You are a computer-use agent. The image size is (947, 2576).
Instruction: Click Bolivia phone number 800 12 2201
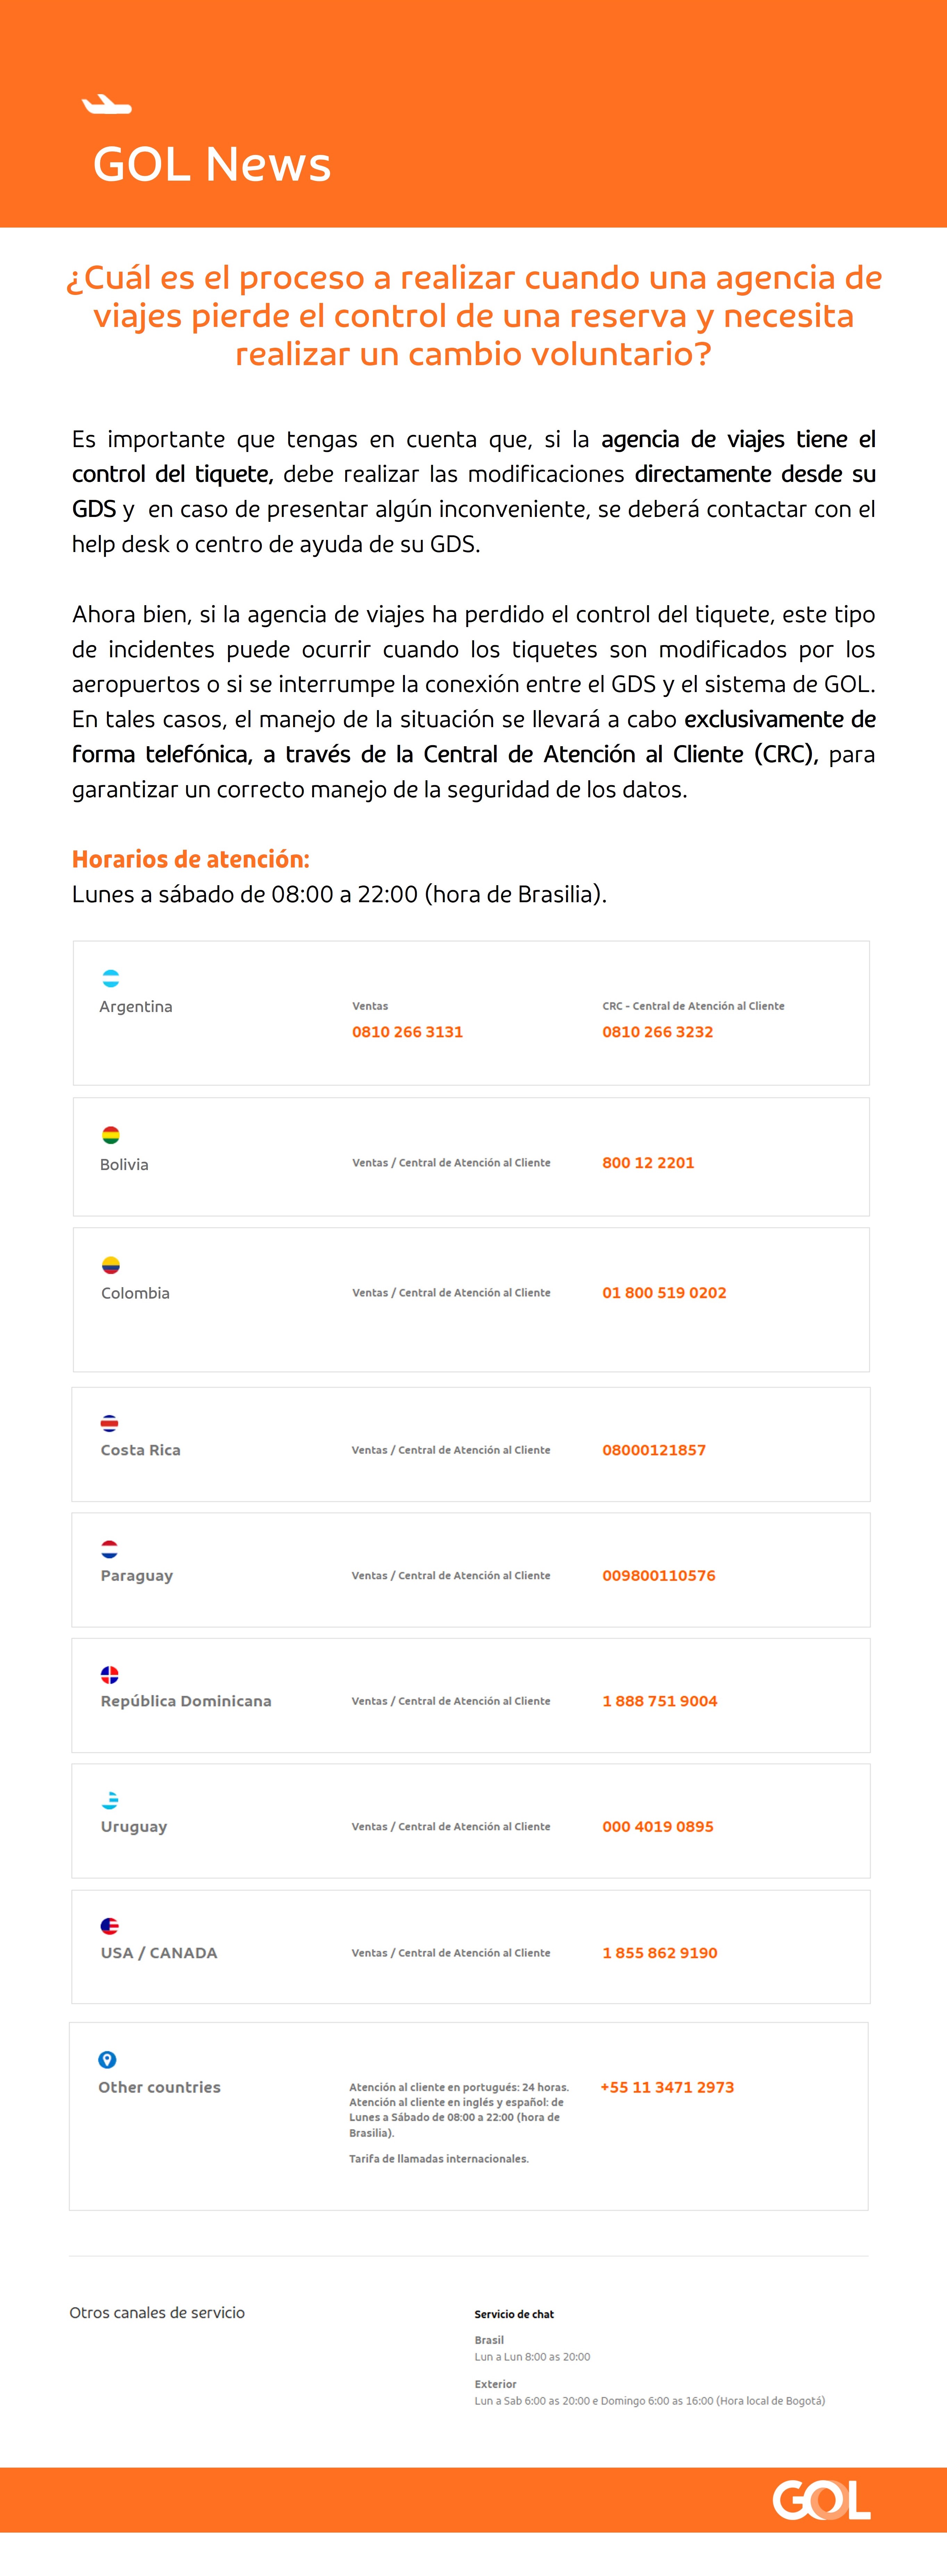[648, 1163]
